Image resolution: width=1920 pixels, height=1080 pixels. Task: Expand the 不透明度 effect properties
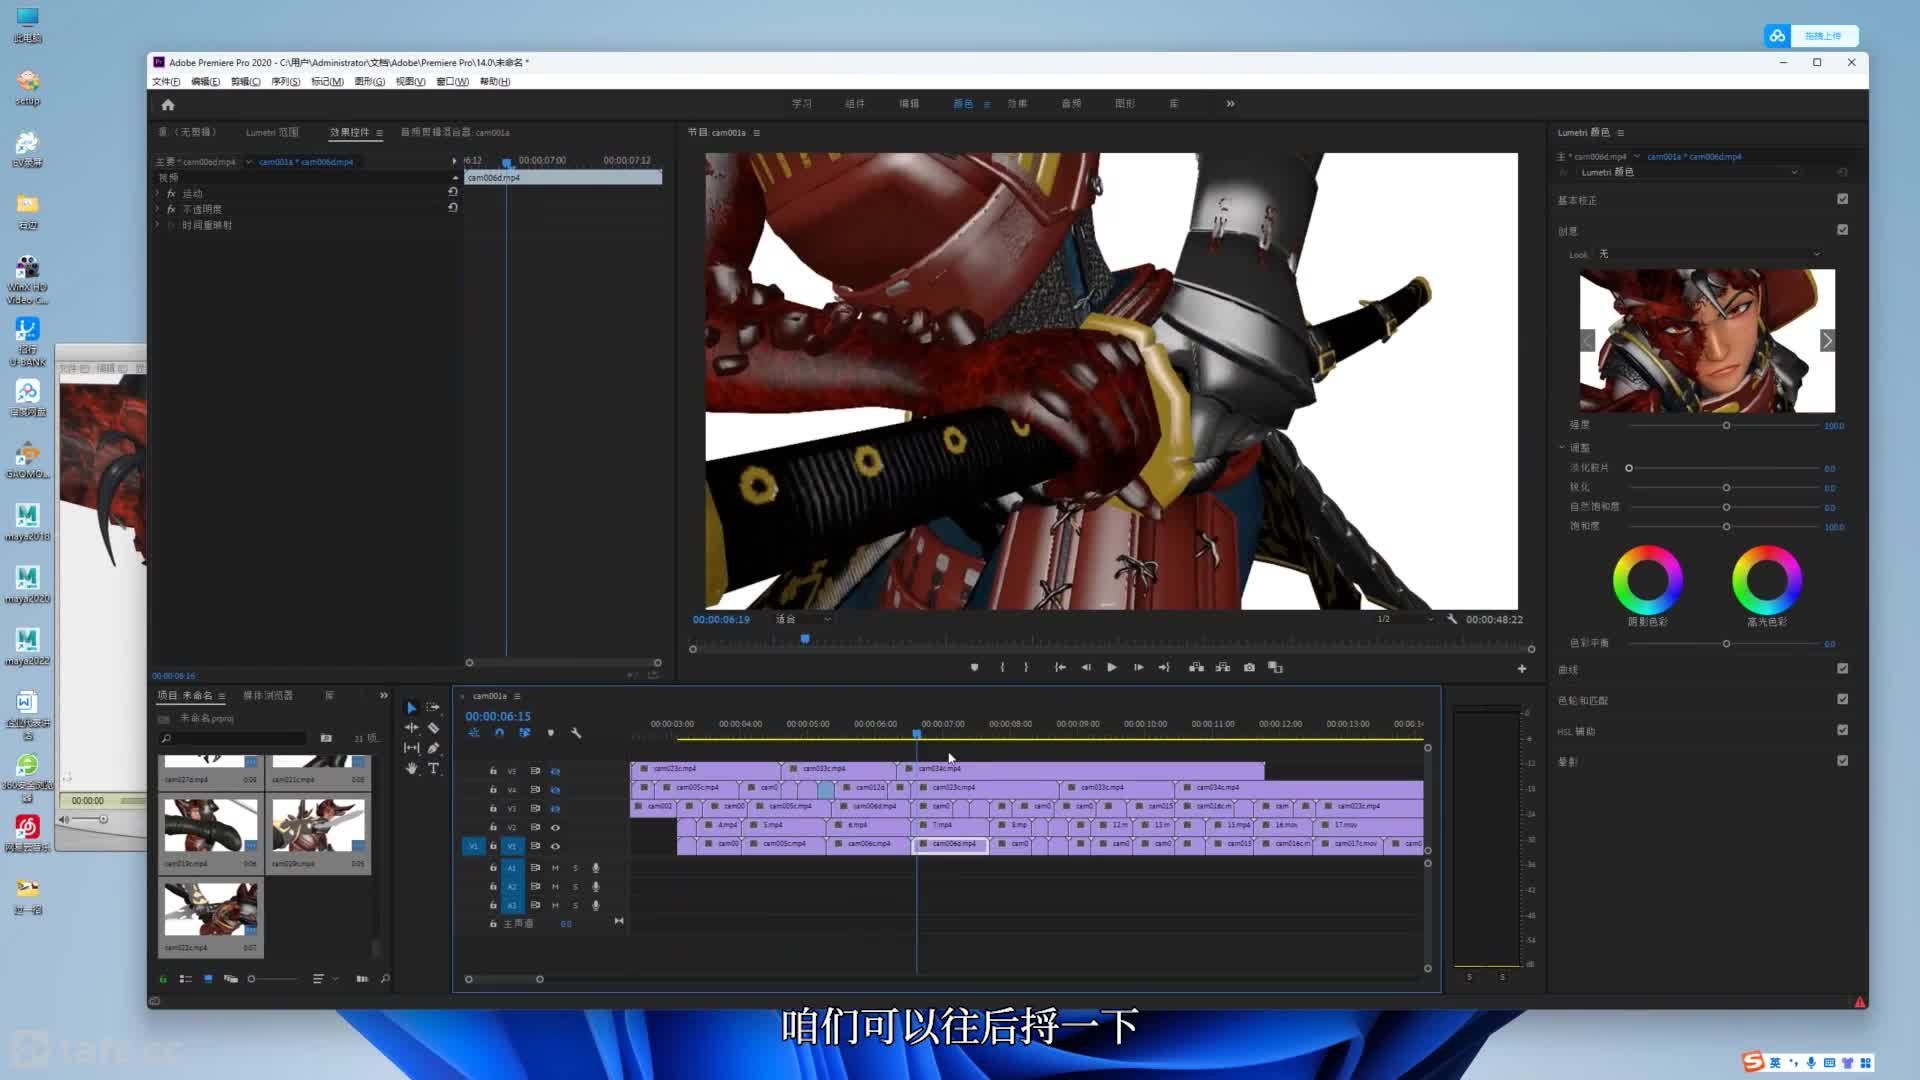click(x=157, y=209)
